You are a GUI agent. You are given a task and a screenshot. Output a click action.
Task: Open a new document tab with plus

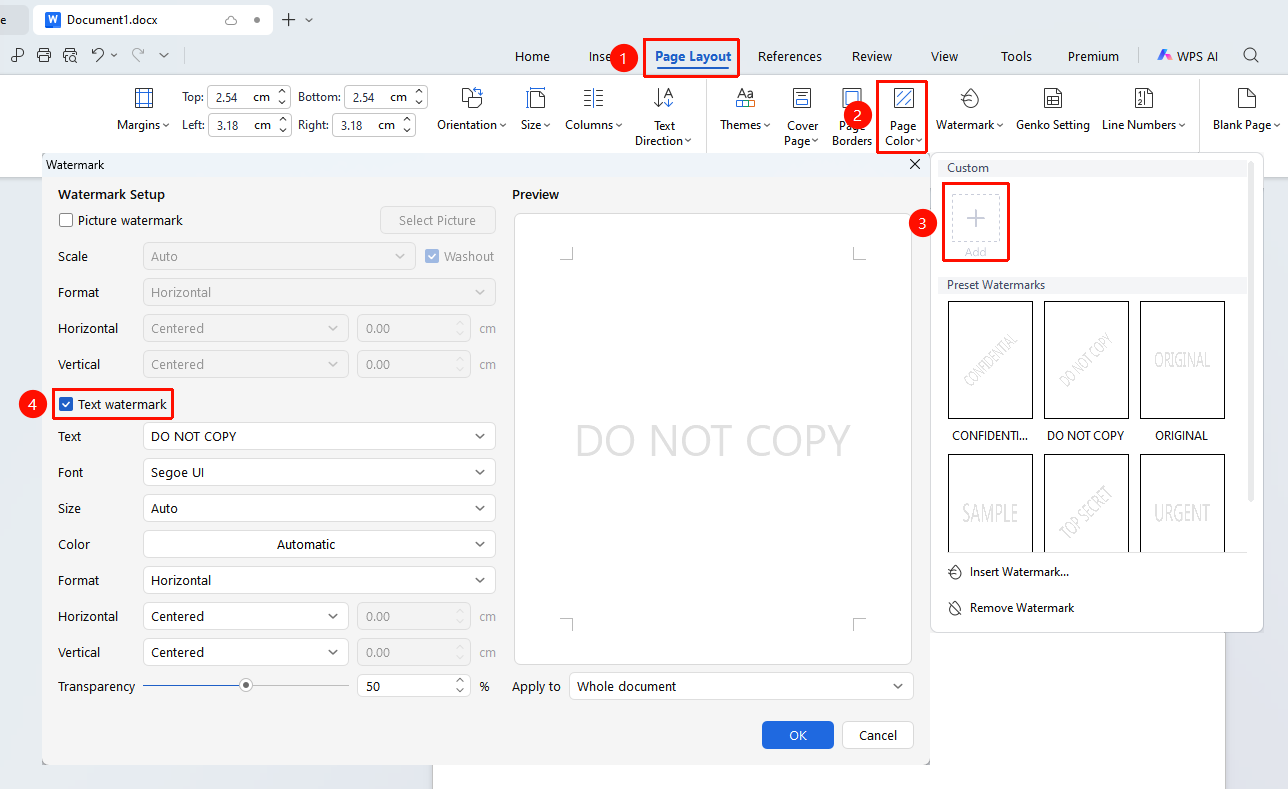click(289, 19)
